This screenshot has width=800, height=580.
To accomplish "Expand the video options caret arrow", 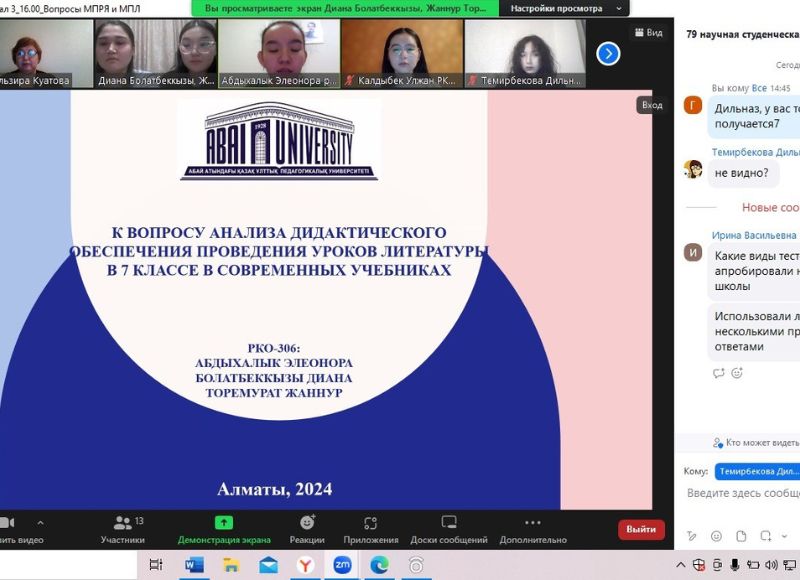I will click(x=40, y=522).
